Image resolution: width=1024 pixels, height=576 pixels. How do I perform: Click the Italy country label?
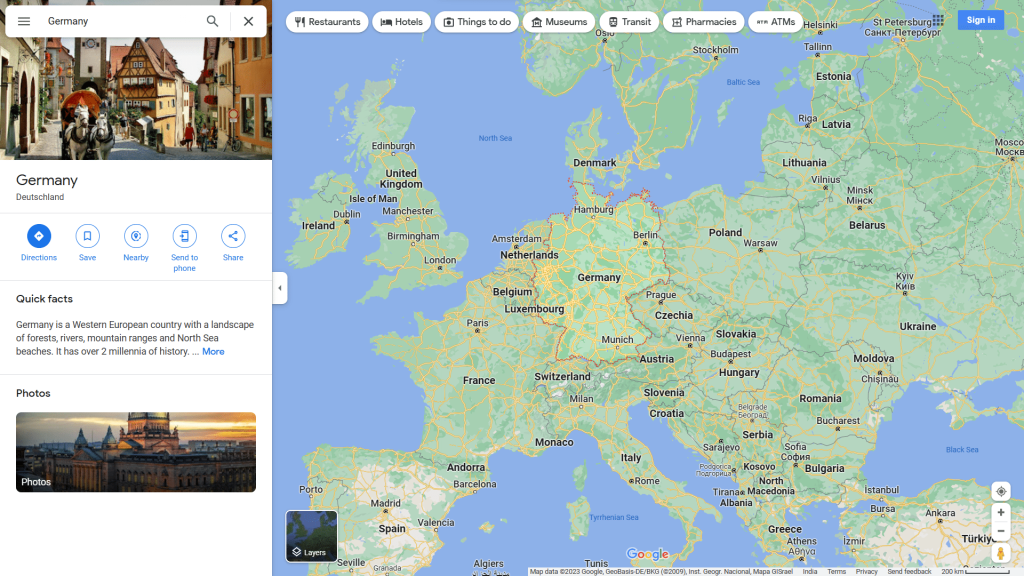631,458
